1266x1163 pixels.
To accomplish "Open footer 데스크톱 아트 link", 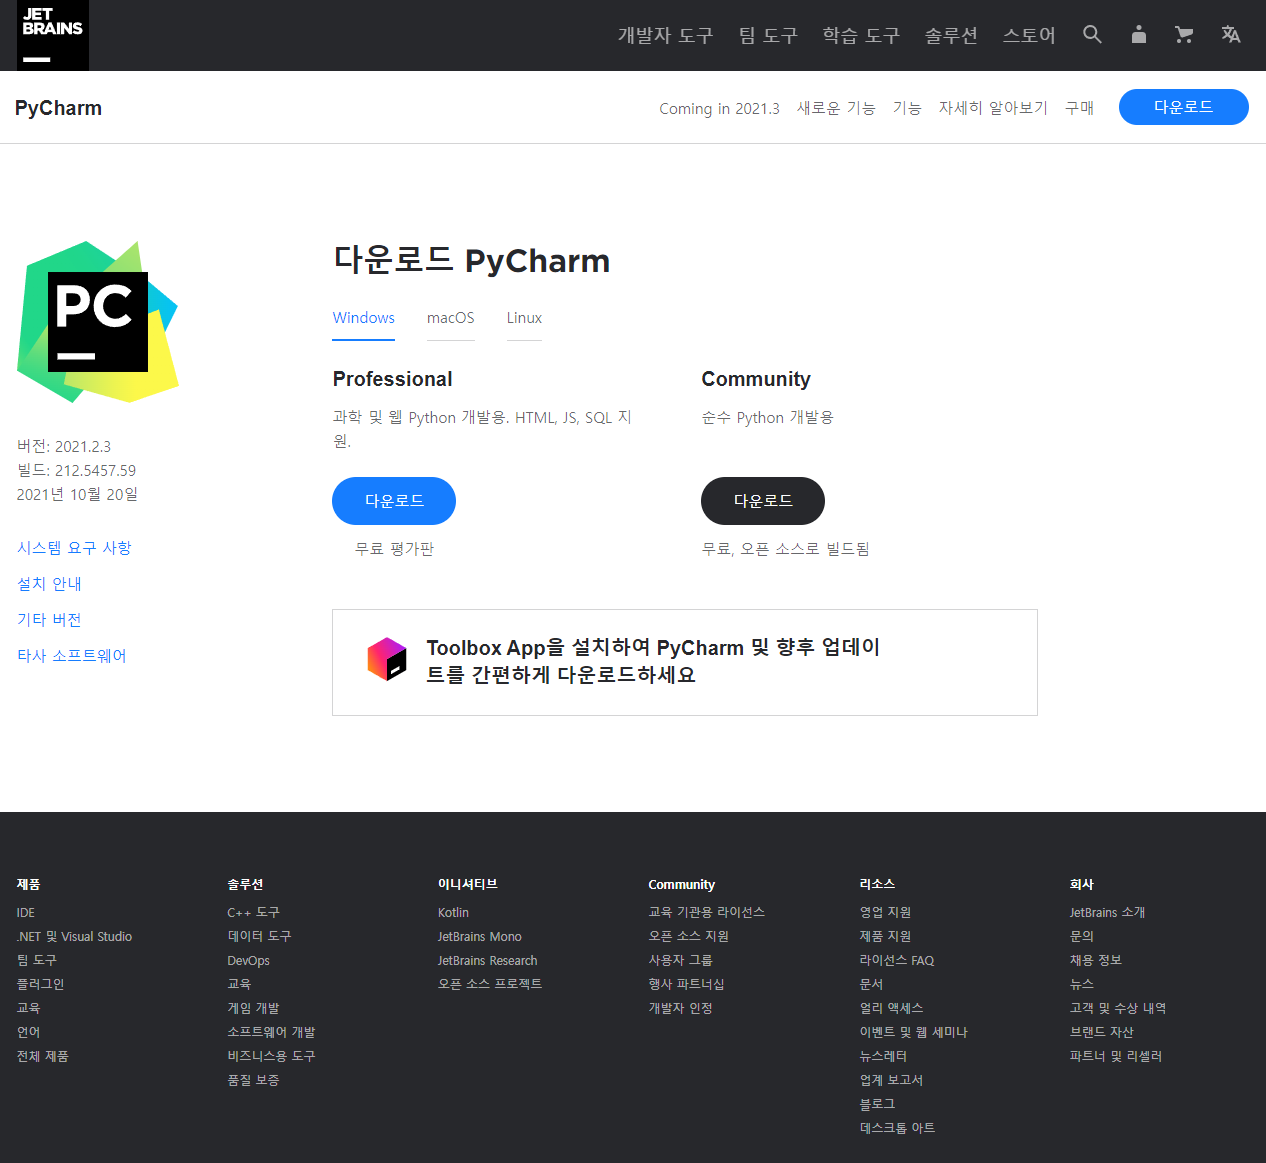I will pos(897,1129).
